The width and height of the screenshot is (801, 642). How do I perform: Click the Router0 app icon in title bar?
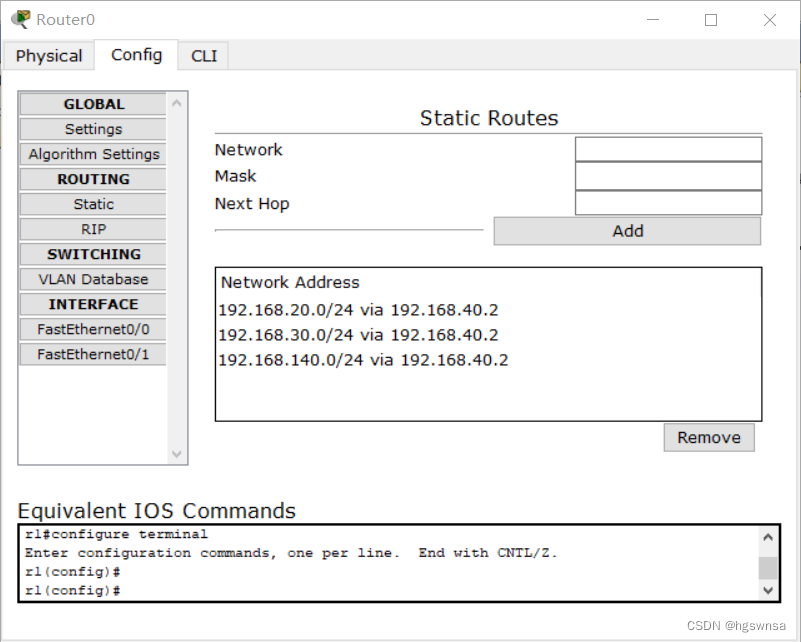point(20,19)
